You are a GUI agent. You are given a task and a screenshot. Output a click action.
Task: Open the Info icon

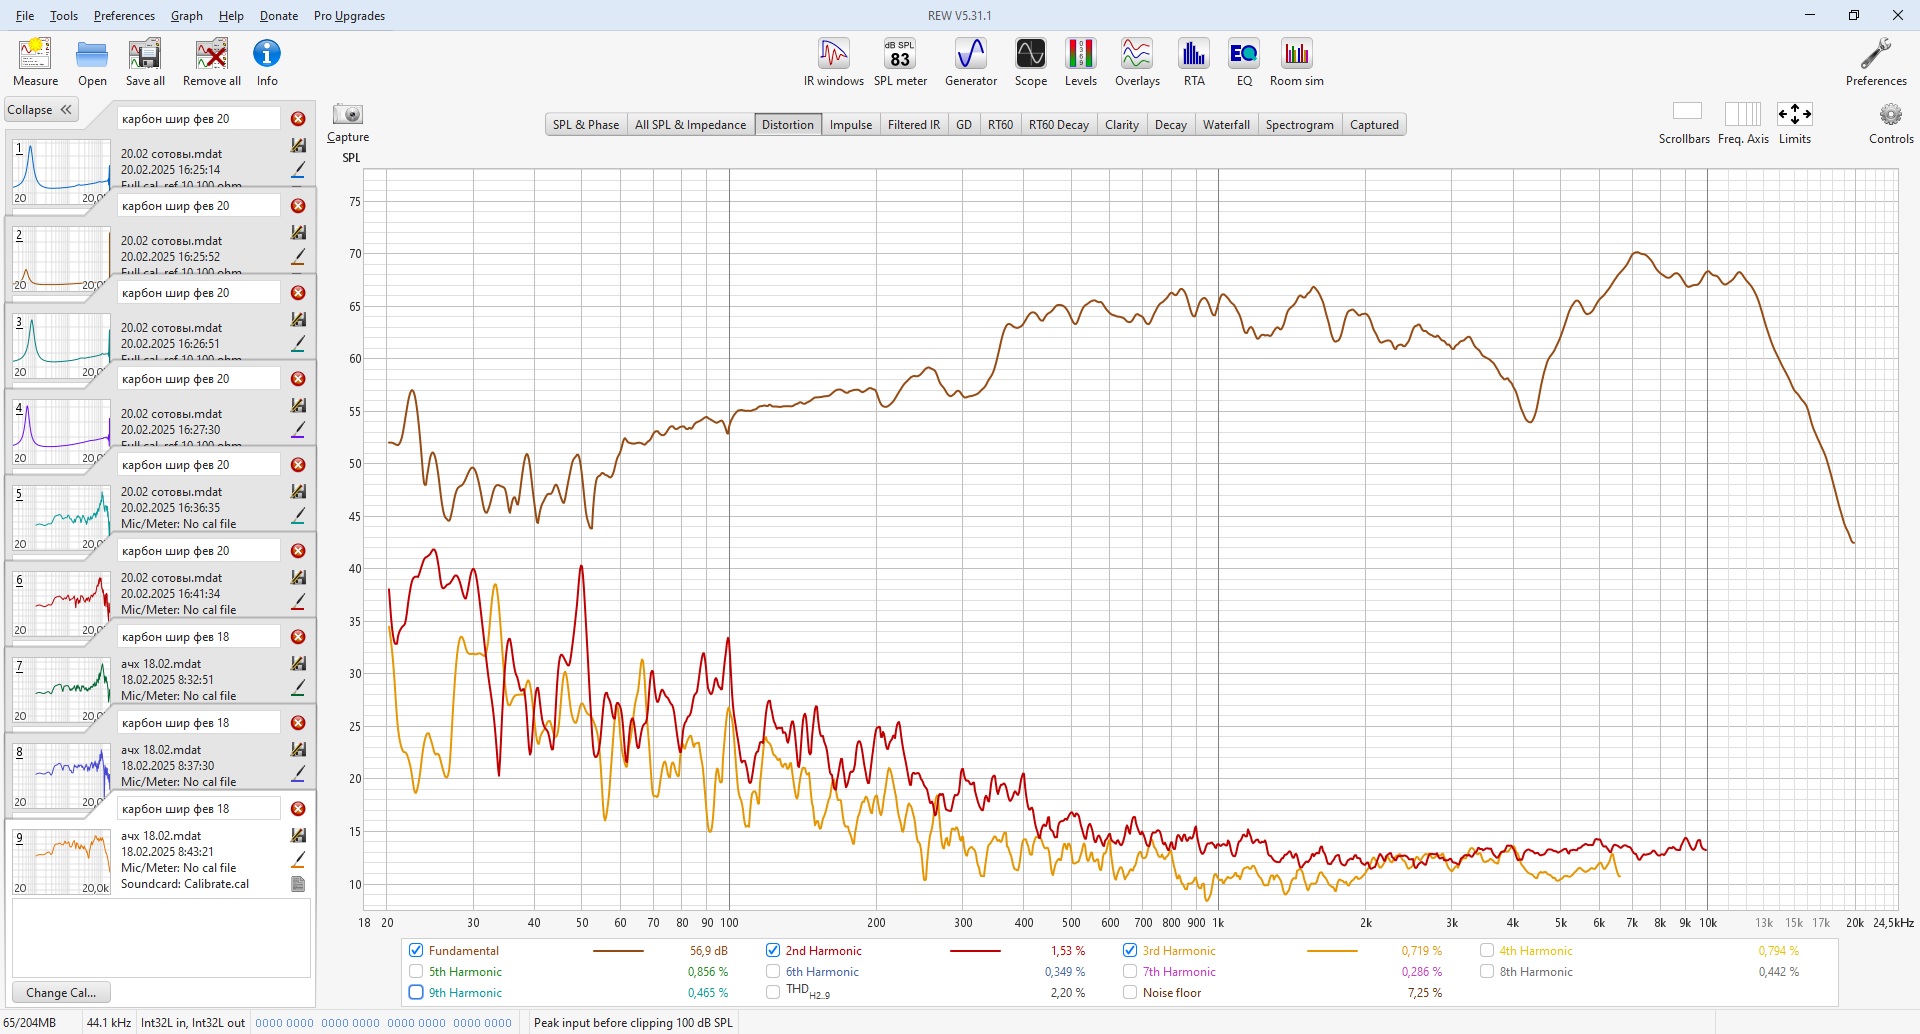[x=267, y=62]
